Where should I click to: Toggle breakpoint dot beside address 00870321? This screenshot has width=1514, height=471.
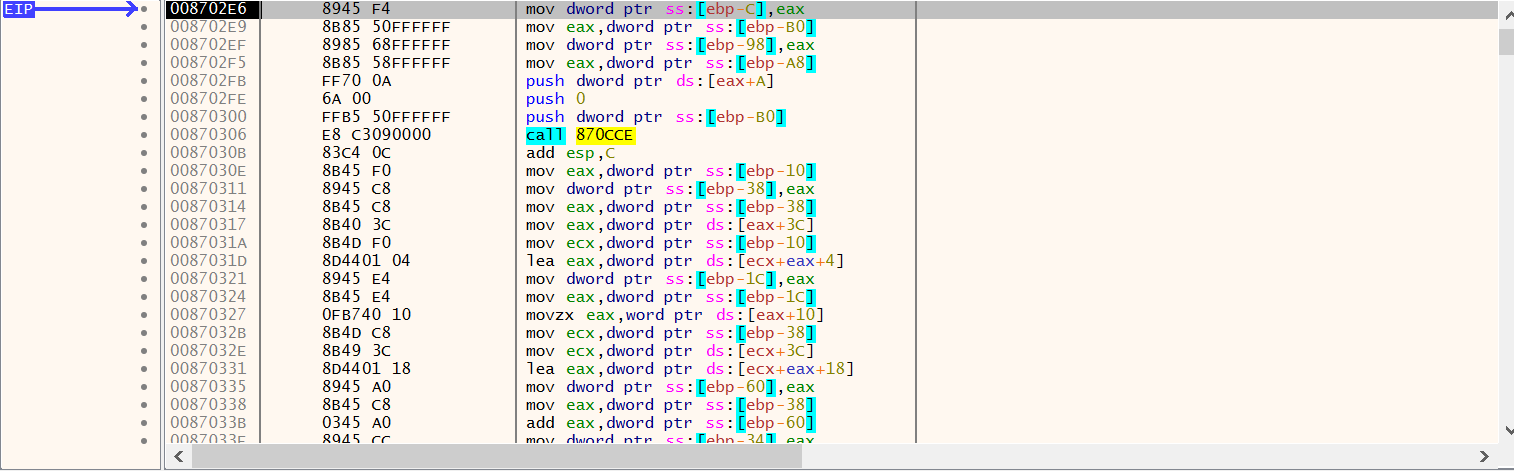pyautogui.click(x=145, y=279)
